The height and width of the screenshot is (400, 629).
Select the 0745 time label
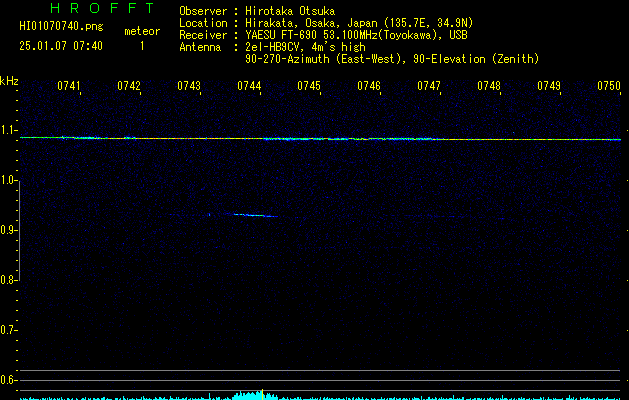pos(309,86)
